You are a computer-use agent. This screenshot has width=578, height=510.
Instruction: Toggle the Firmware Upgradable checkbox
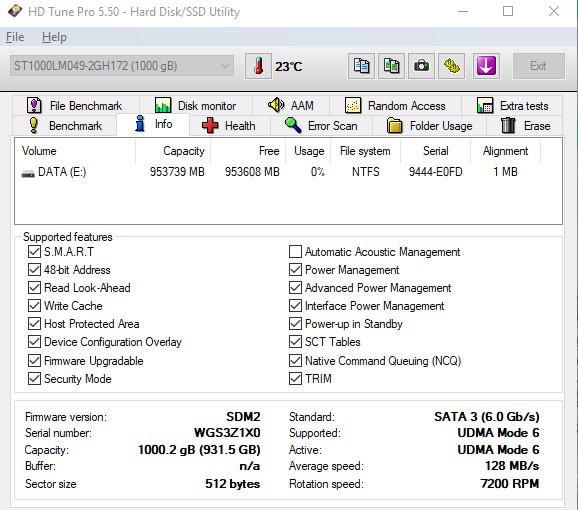(34, 360)
